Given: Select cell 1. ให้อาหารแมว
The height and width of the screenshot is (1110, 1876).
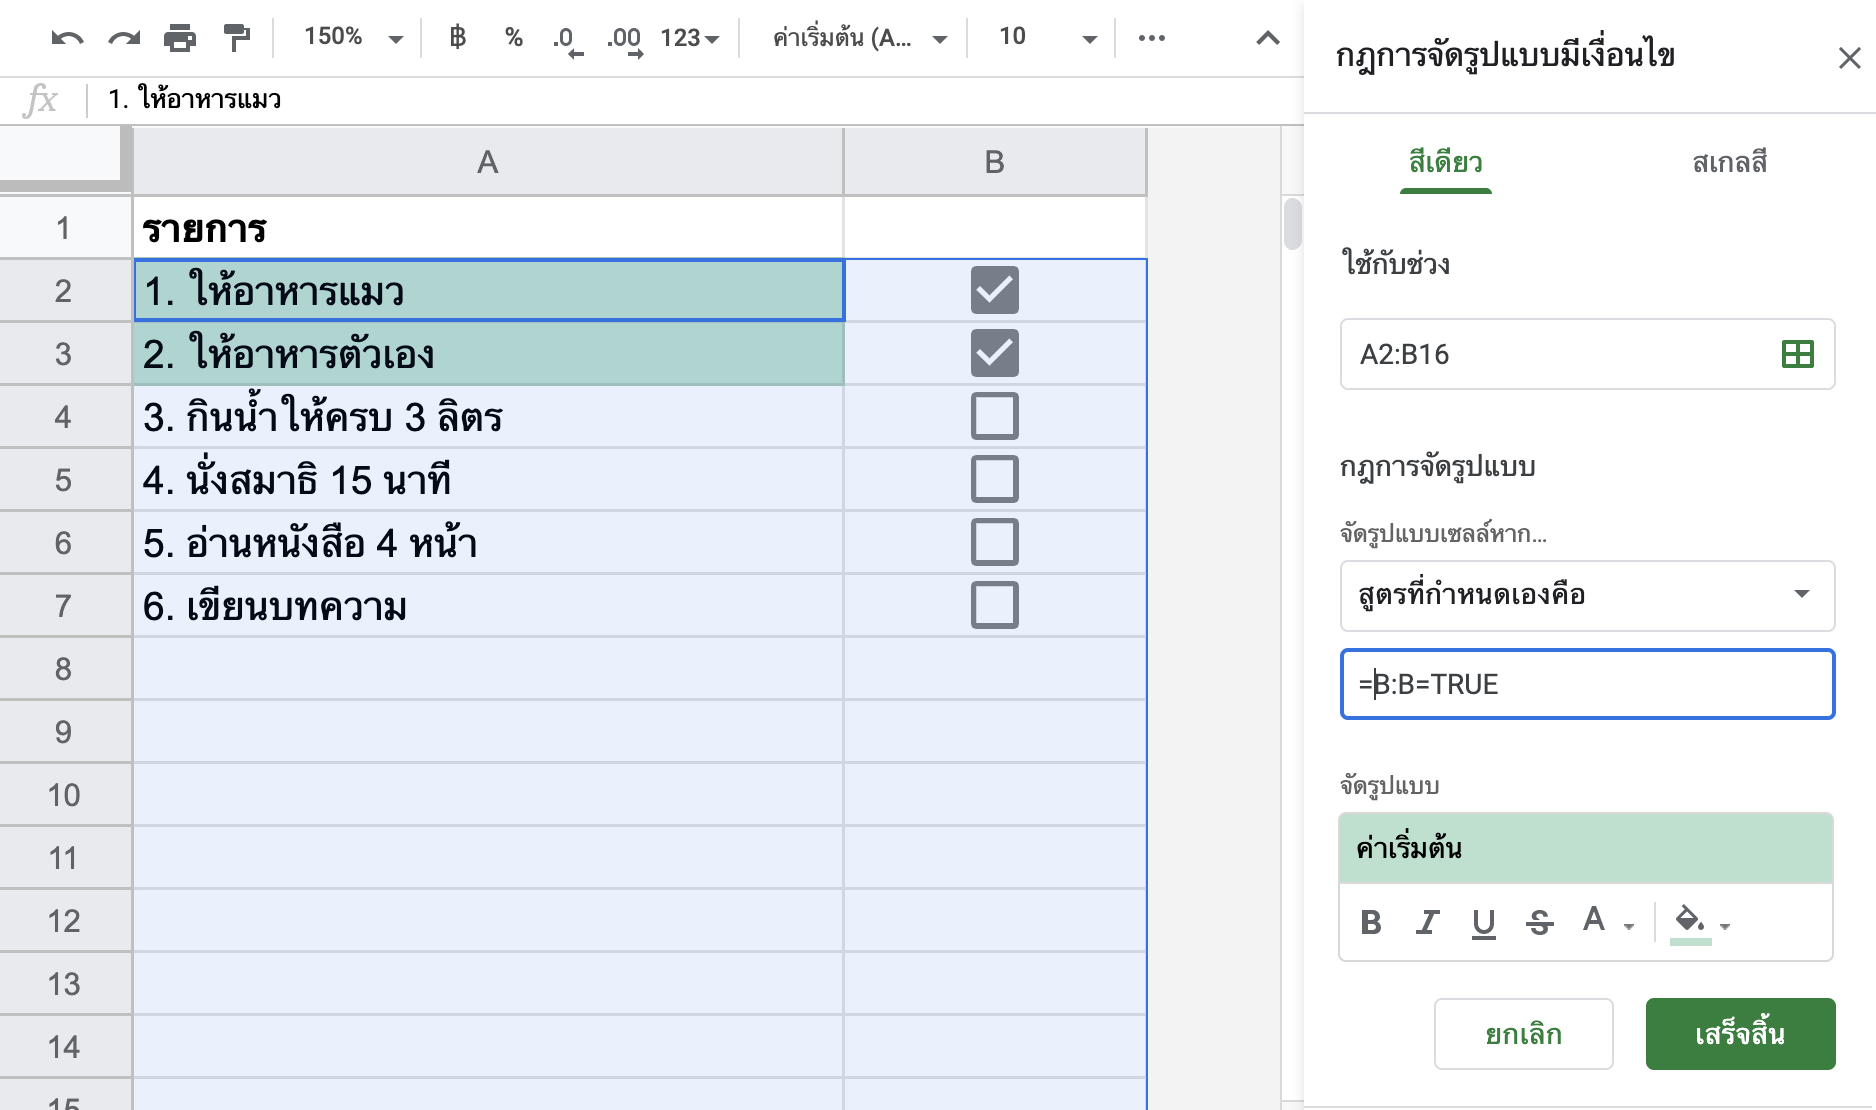Looking at the screenshot, I should tap(488, 291).
